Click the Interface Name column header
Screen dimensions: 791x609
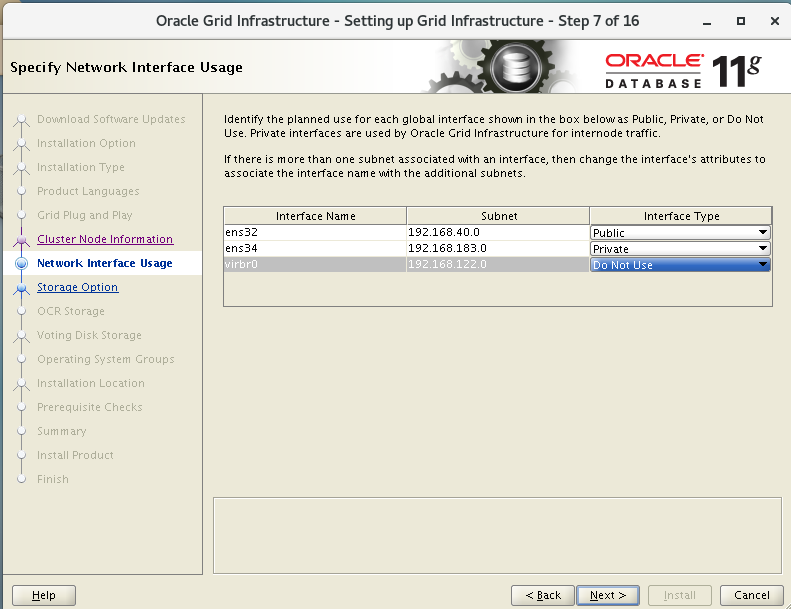point(315,216)
